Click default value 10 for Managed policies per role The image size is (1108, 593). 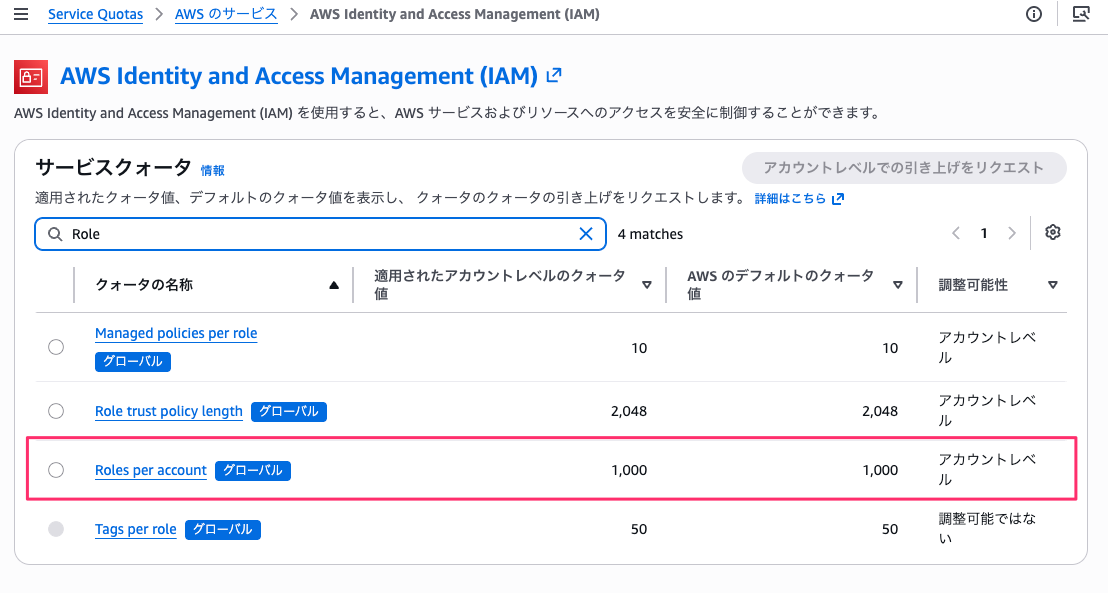[890, 348]
